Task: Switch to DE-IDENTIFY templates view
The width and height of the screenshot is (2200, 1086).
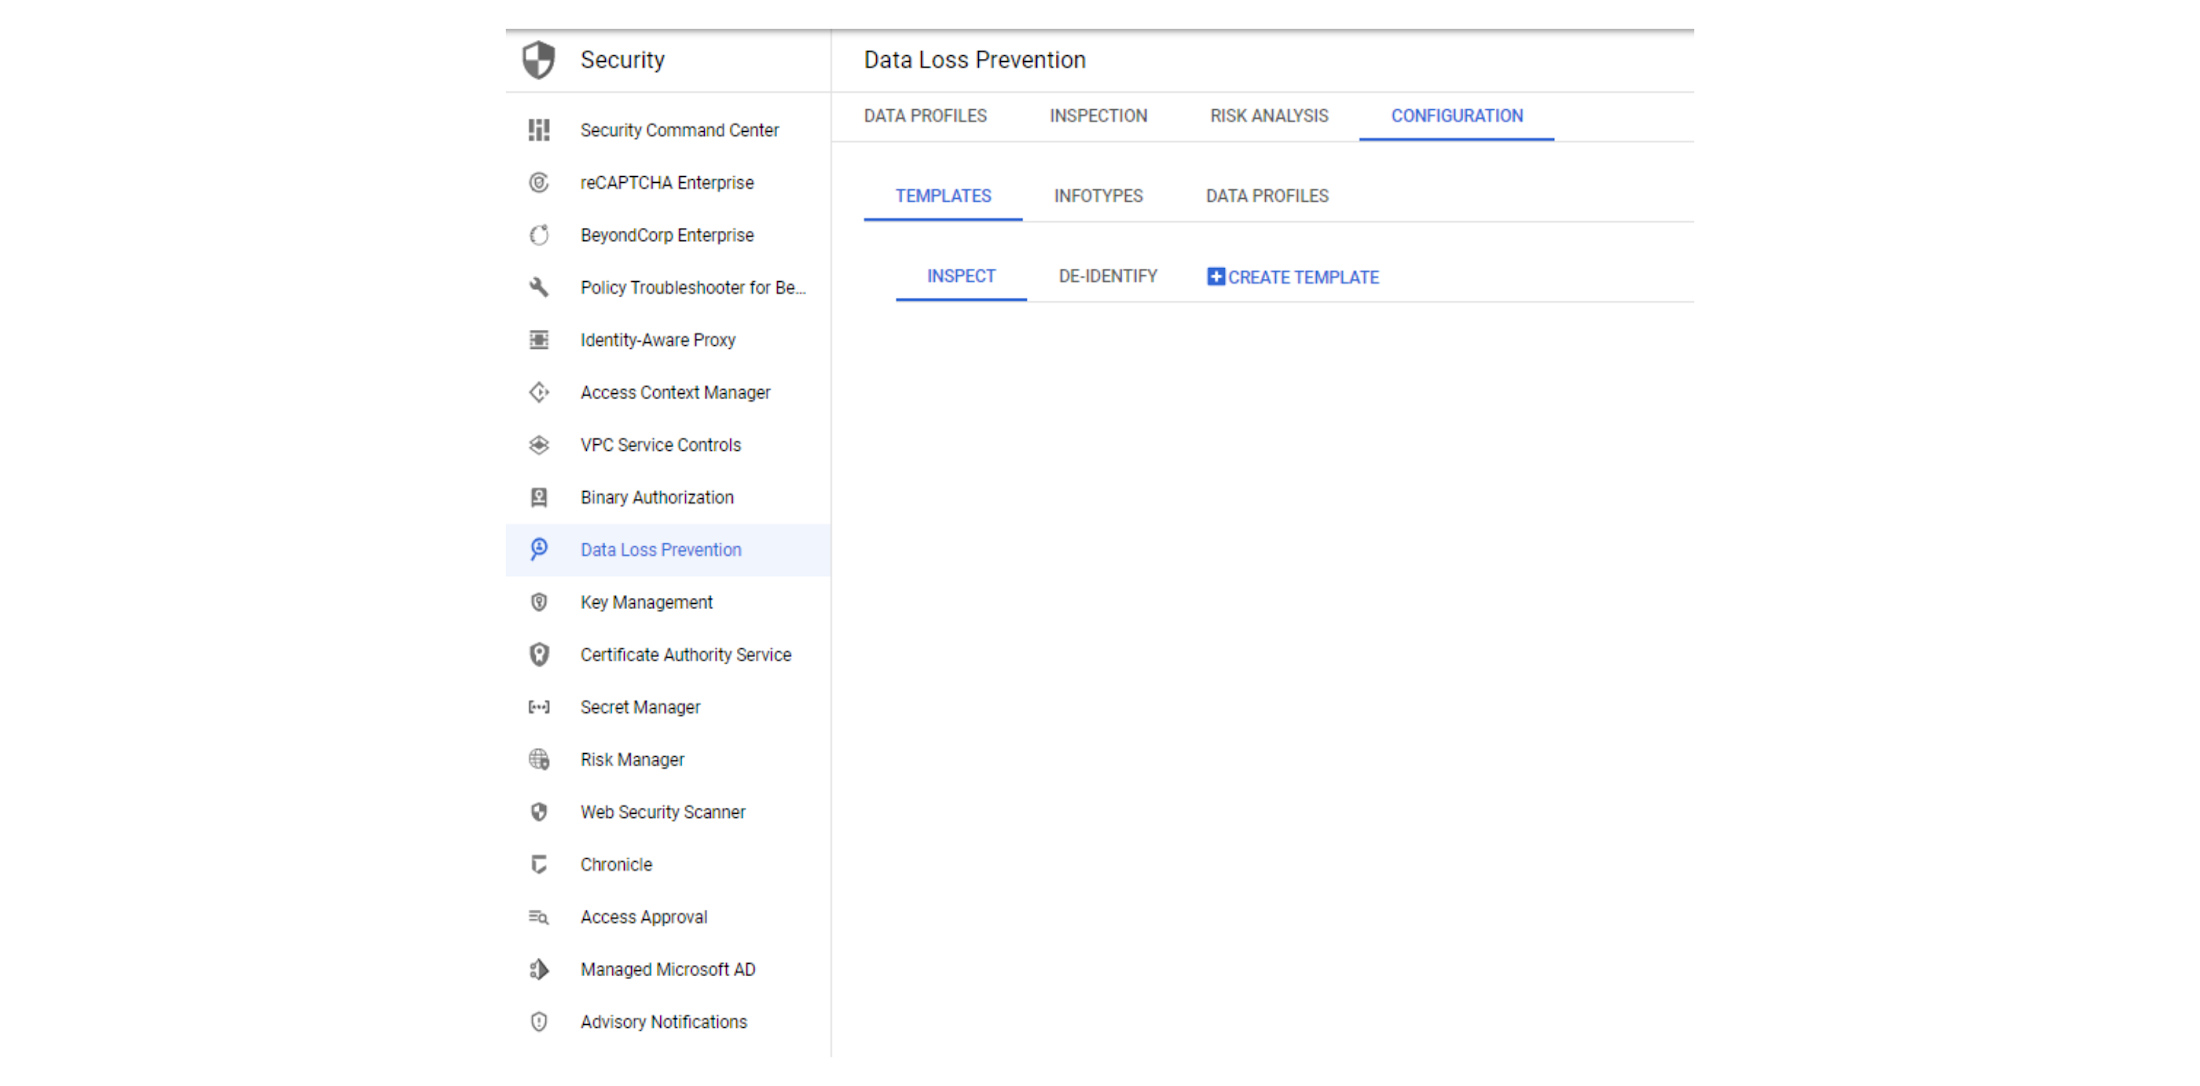Action: coord(1107,276)
